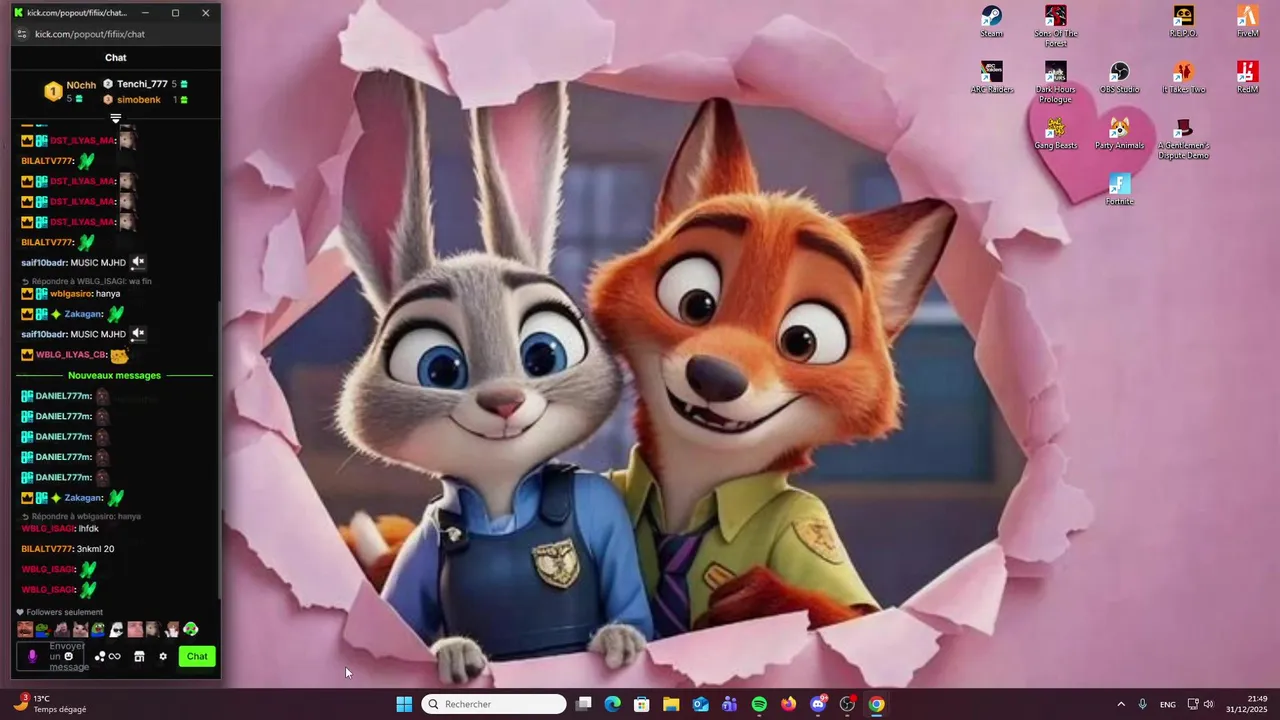Open the OBS Studio desktop shortcut

tap(1120, 77)
